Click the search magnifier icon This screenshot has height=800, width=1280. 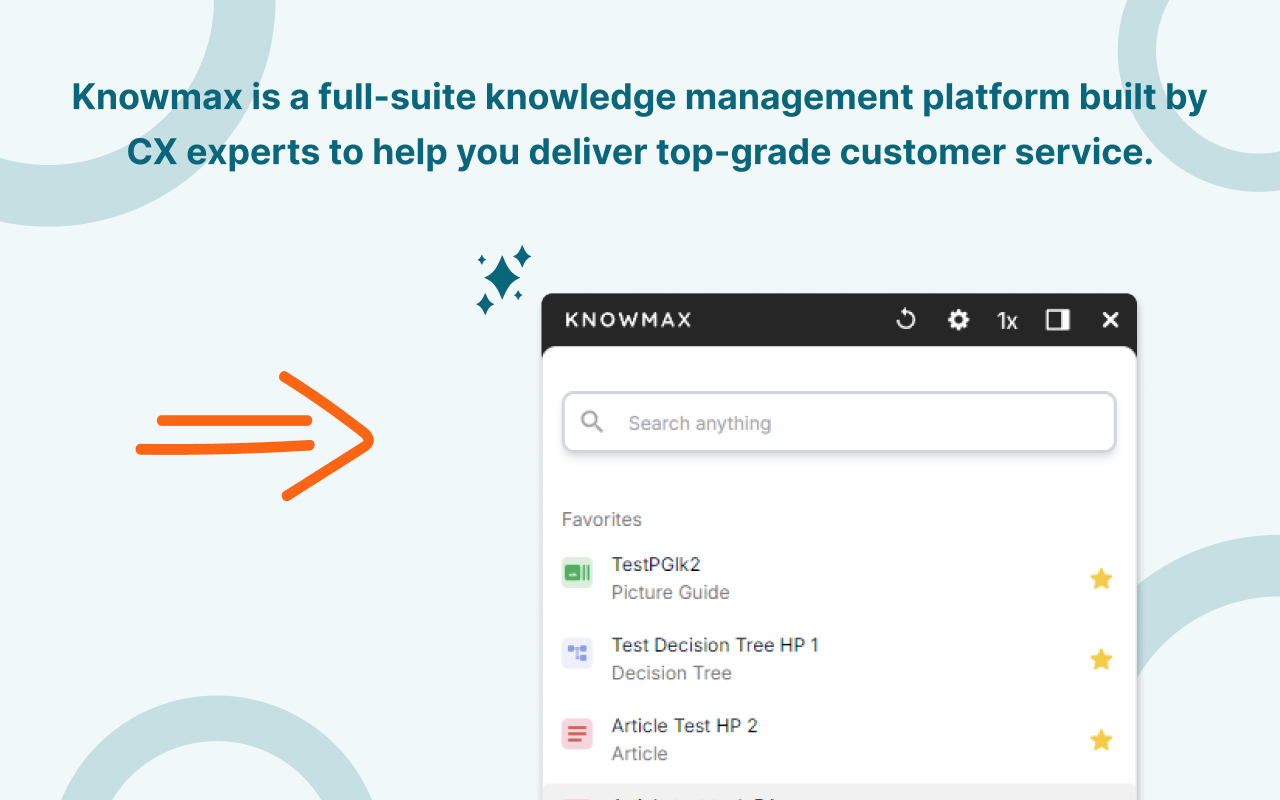pos(591,421)
